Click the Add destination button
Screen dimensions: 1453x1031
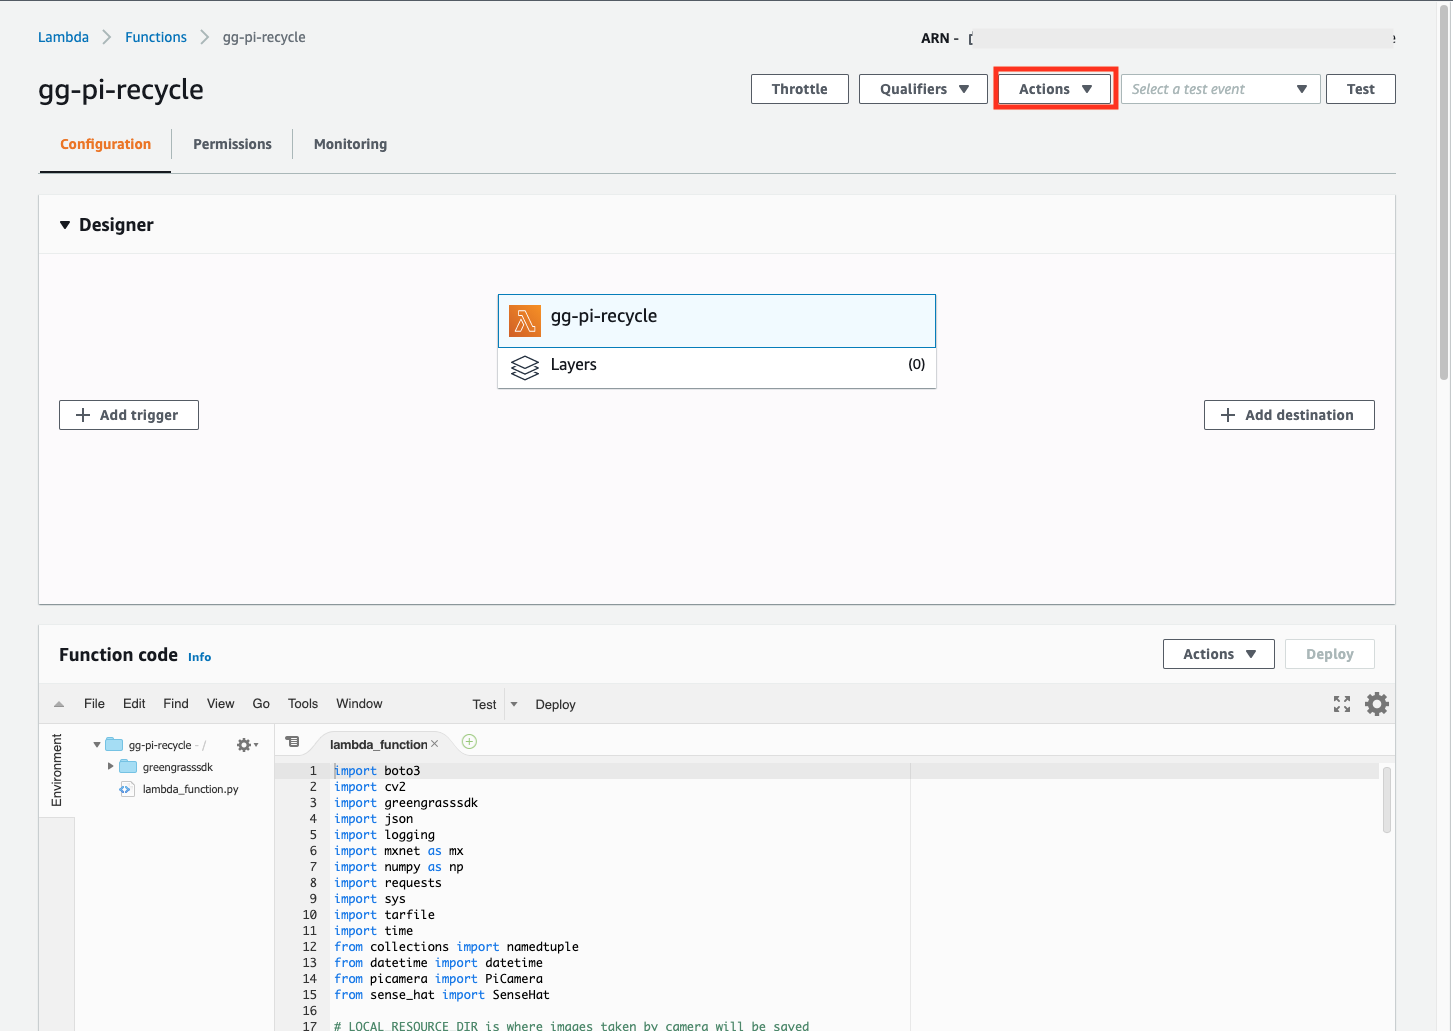(x=1289, y=415)
